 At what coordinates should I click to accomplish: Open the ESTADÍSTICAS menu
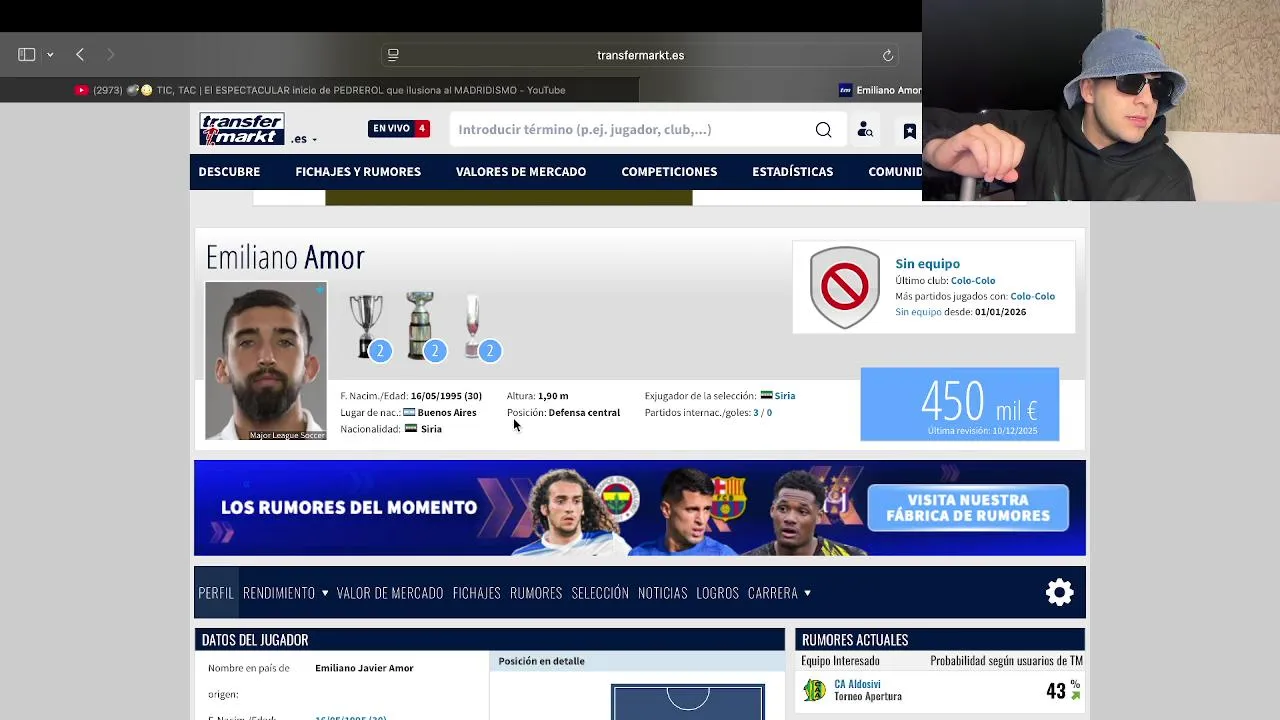point(792,172)
